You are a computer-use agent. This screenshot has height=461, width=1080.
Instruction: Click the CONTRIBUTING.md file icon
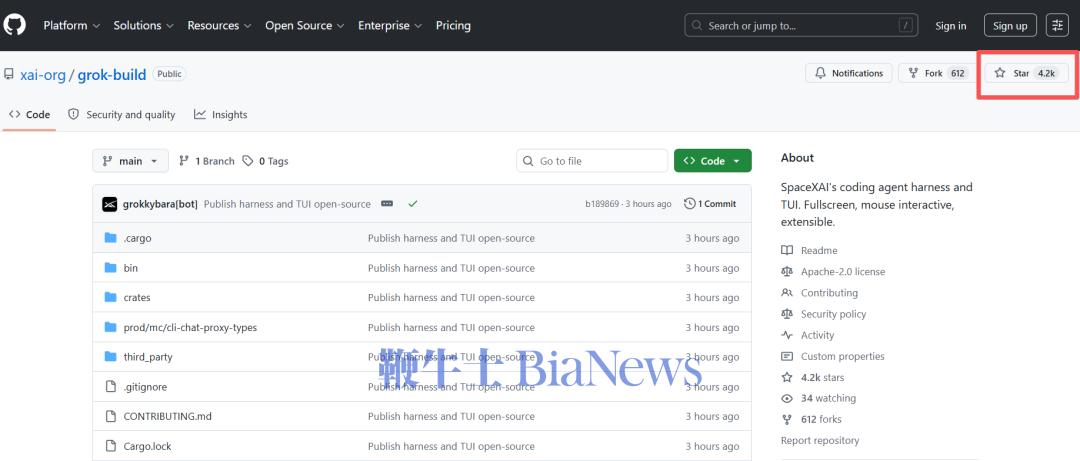110,416
